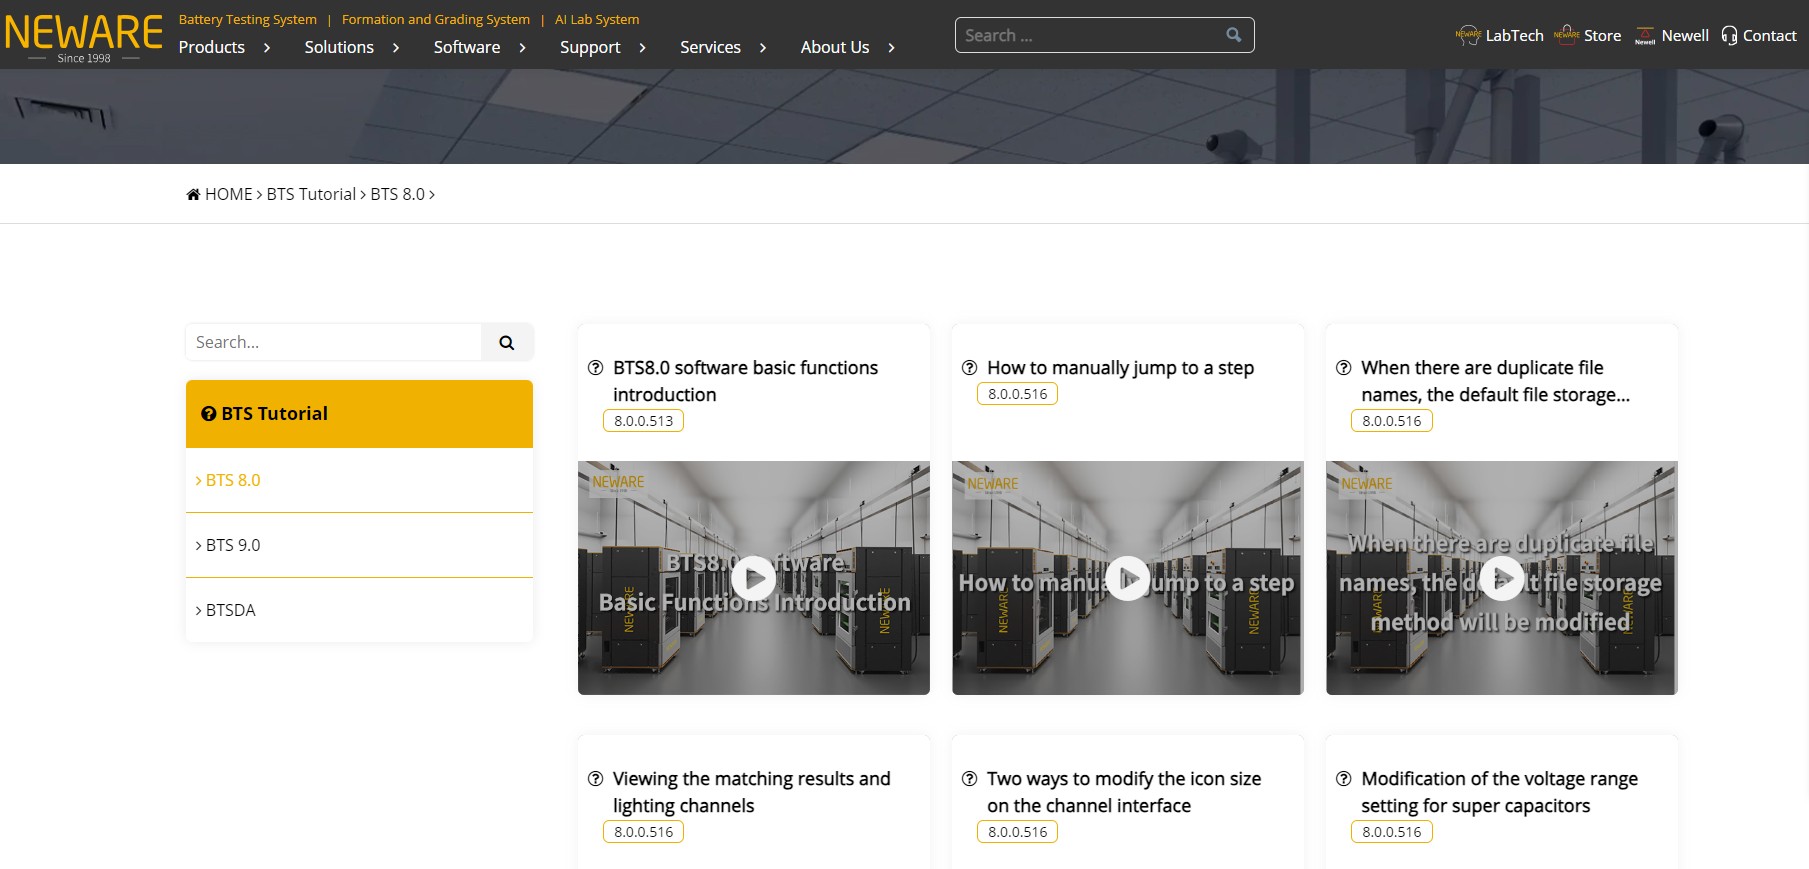Viewport: 1809px width, 869px height.
Task: Select BTS 8.0 in the tutorial sidebar
Action: [x=359, y=480]
